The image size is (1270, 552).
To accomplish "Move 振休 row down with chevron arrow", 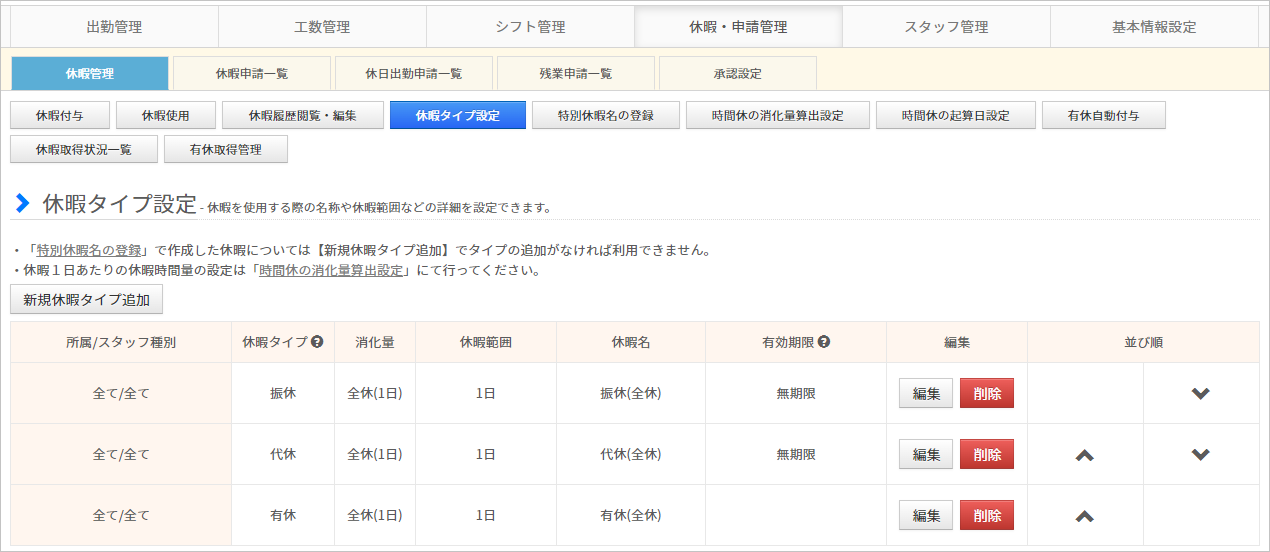I will [x=1201, y=394].
